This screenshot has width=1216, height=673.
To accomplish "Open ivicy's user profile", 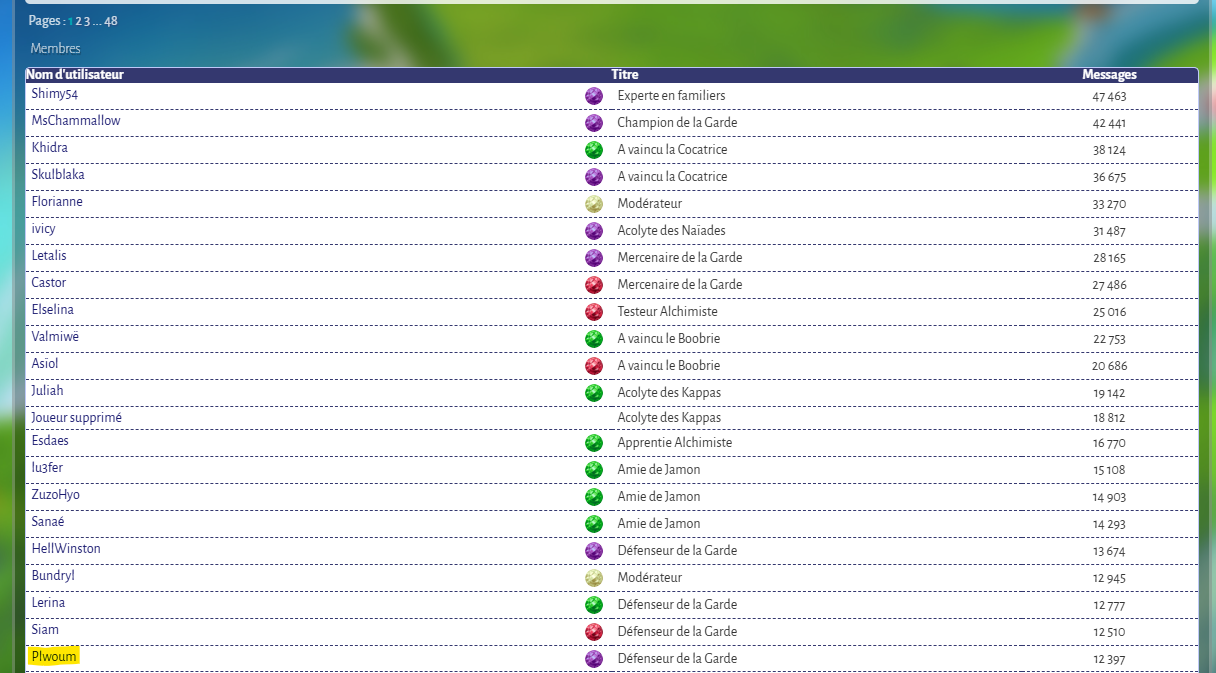I will click(44, 229).
